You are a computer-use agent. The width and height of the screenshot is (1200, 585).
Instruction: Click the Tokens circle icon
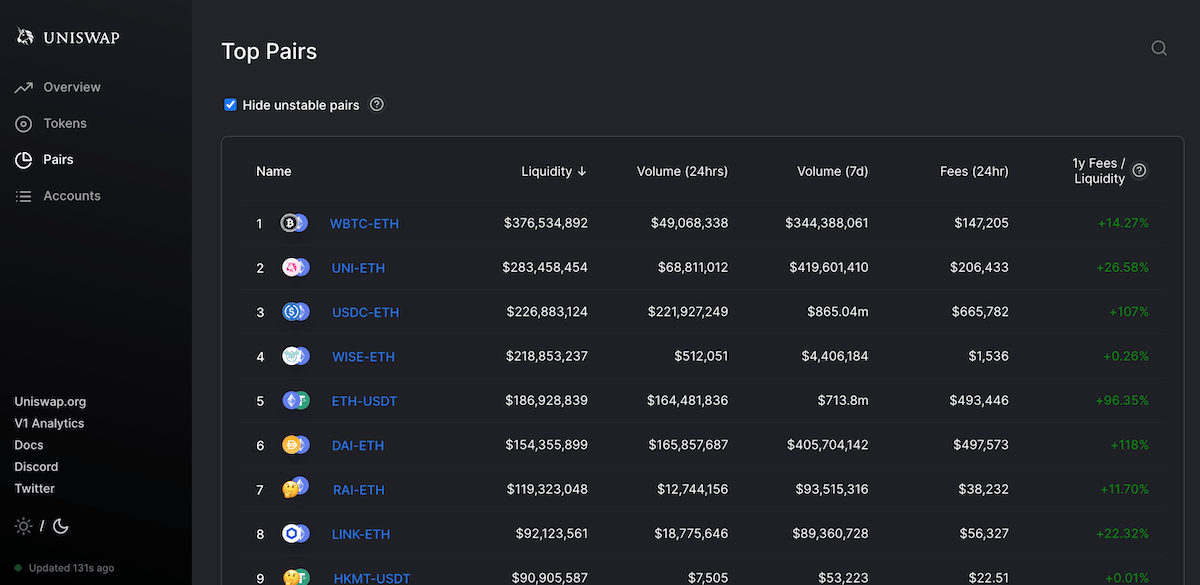(24, 124)
